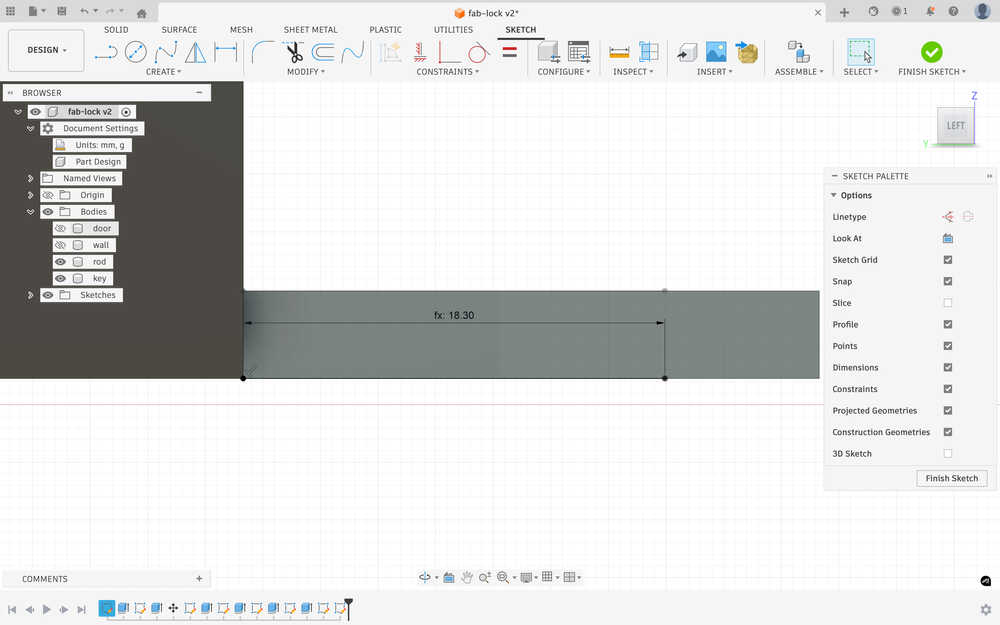Select the Measure tool under Inspect
Screen dimensions: 1000x625
[x=619, y=52]
